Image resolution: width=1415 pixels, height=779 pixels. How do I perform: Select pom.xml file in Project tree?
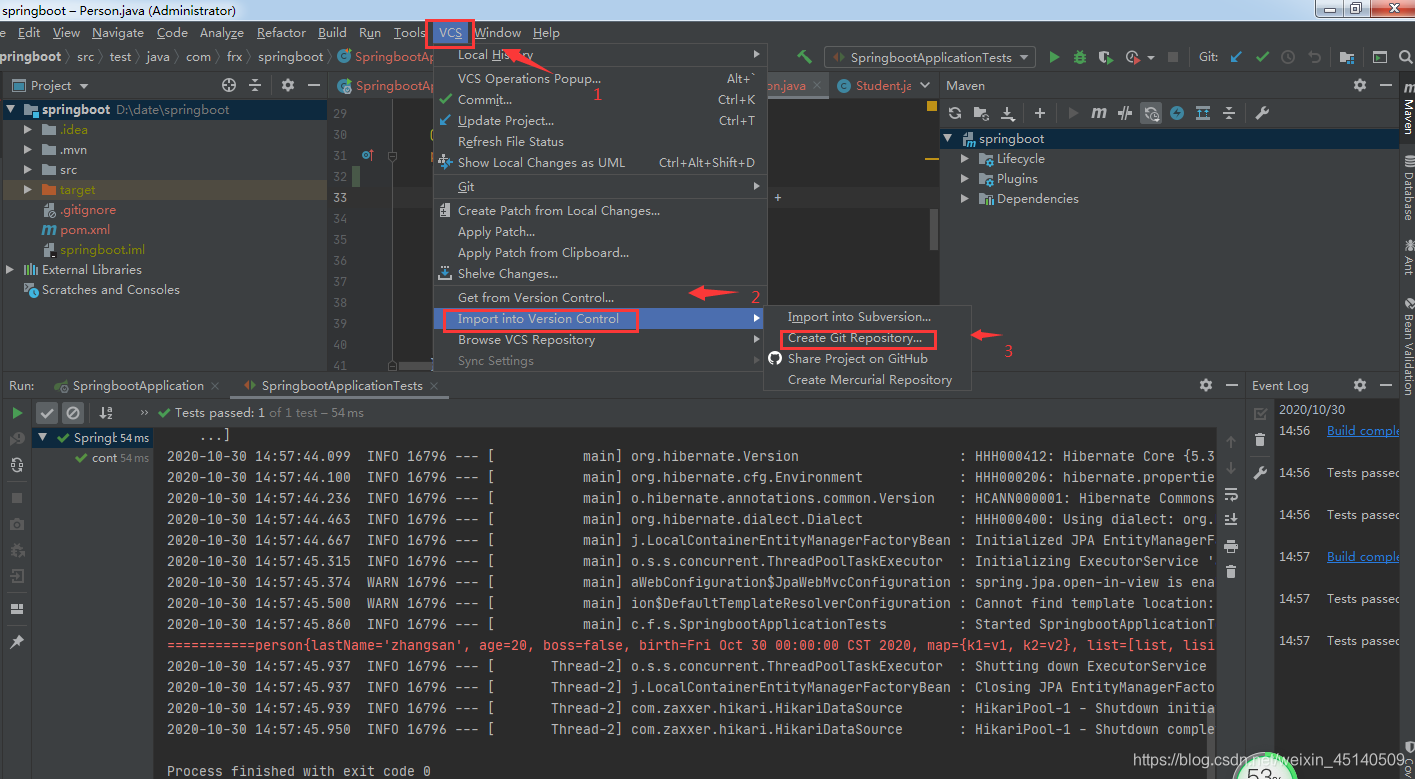tap(84, 230)
